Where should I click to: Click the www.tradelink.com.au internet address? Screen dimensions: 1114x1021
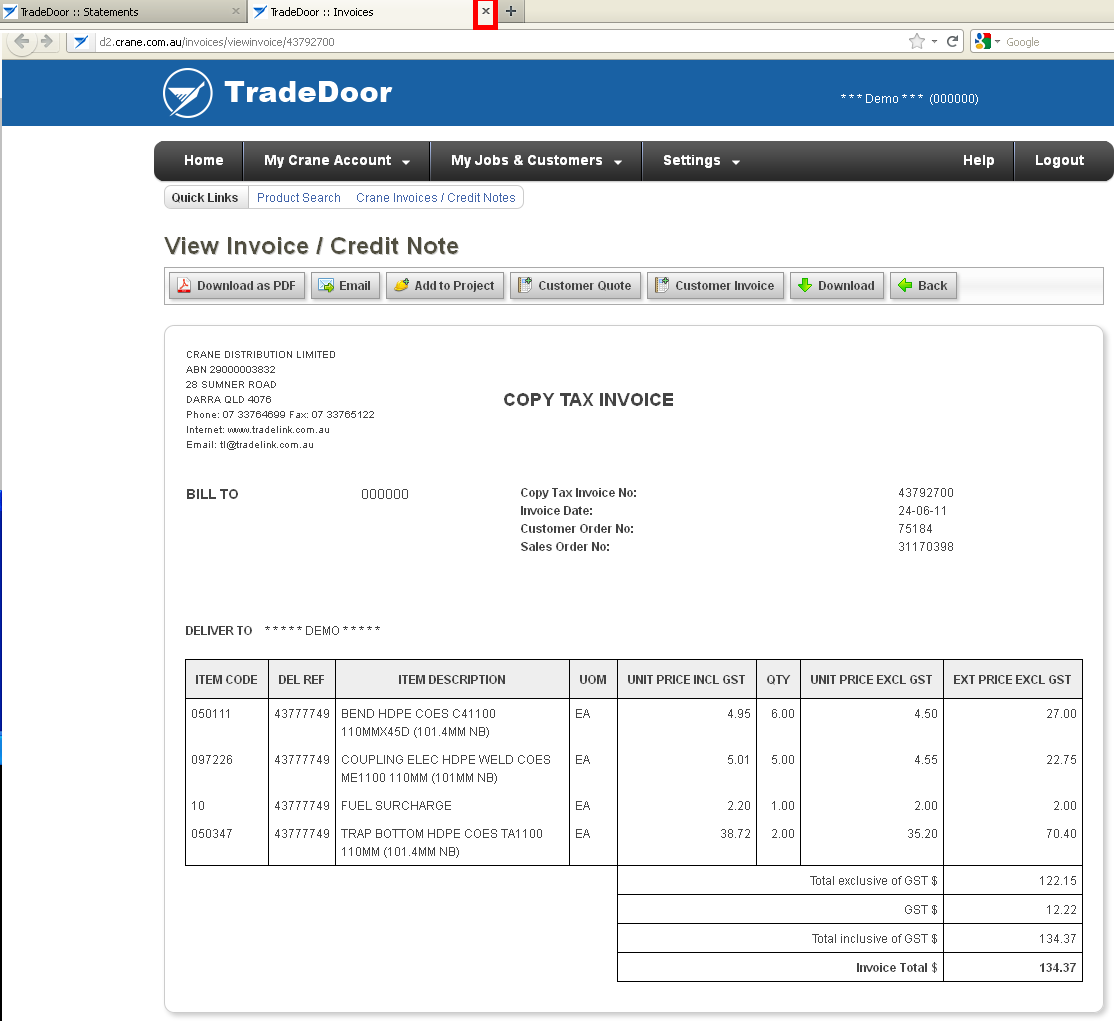278,430
